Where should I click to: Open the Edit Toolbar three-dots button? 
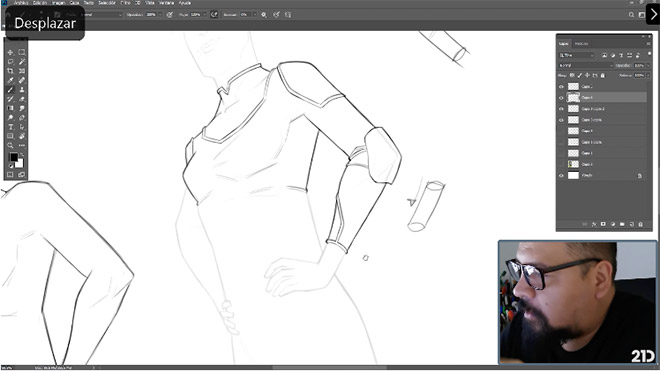[22, 145]
